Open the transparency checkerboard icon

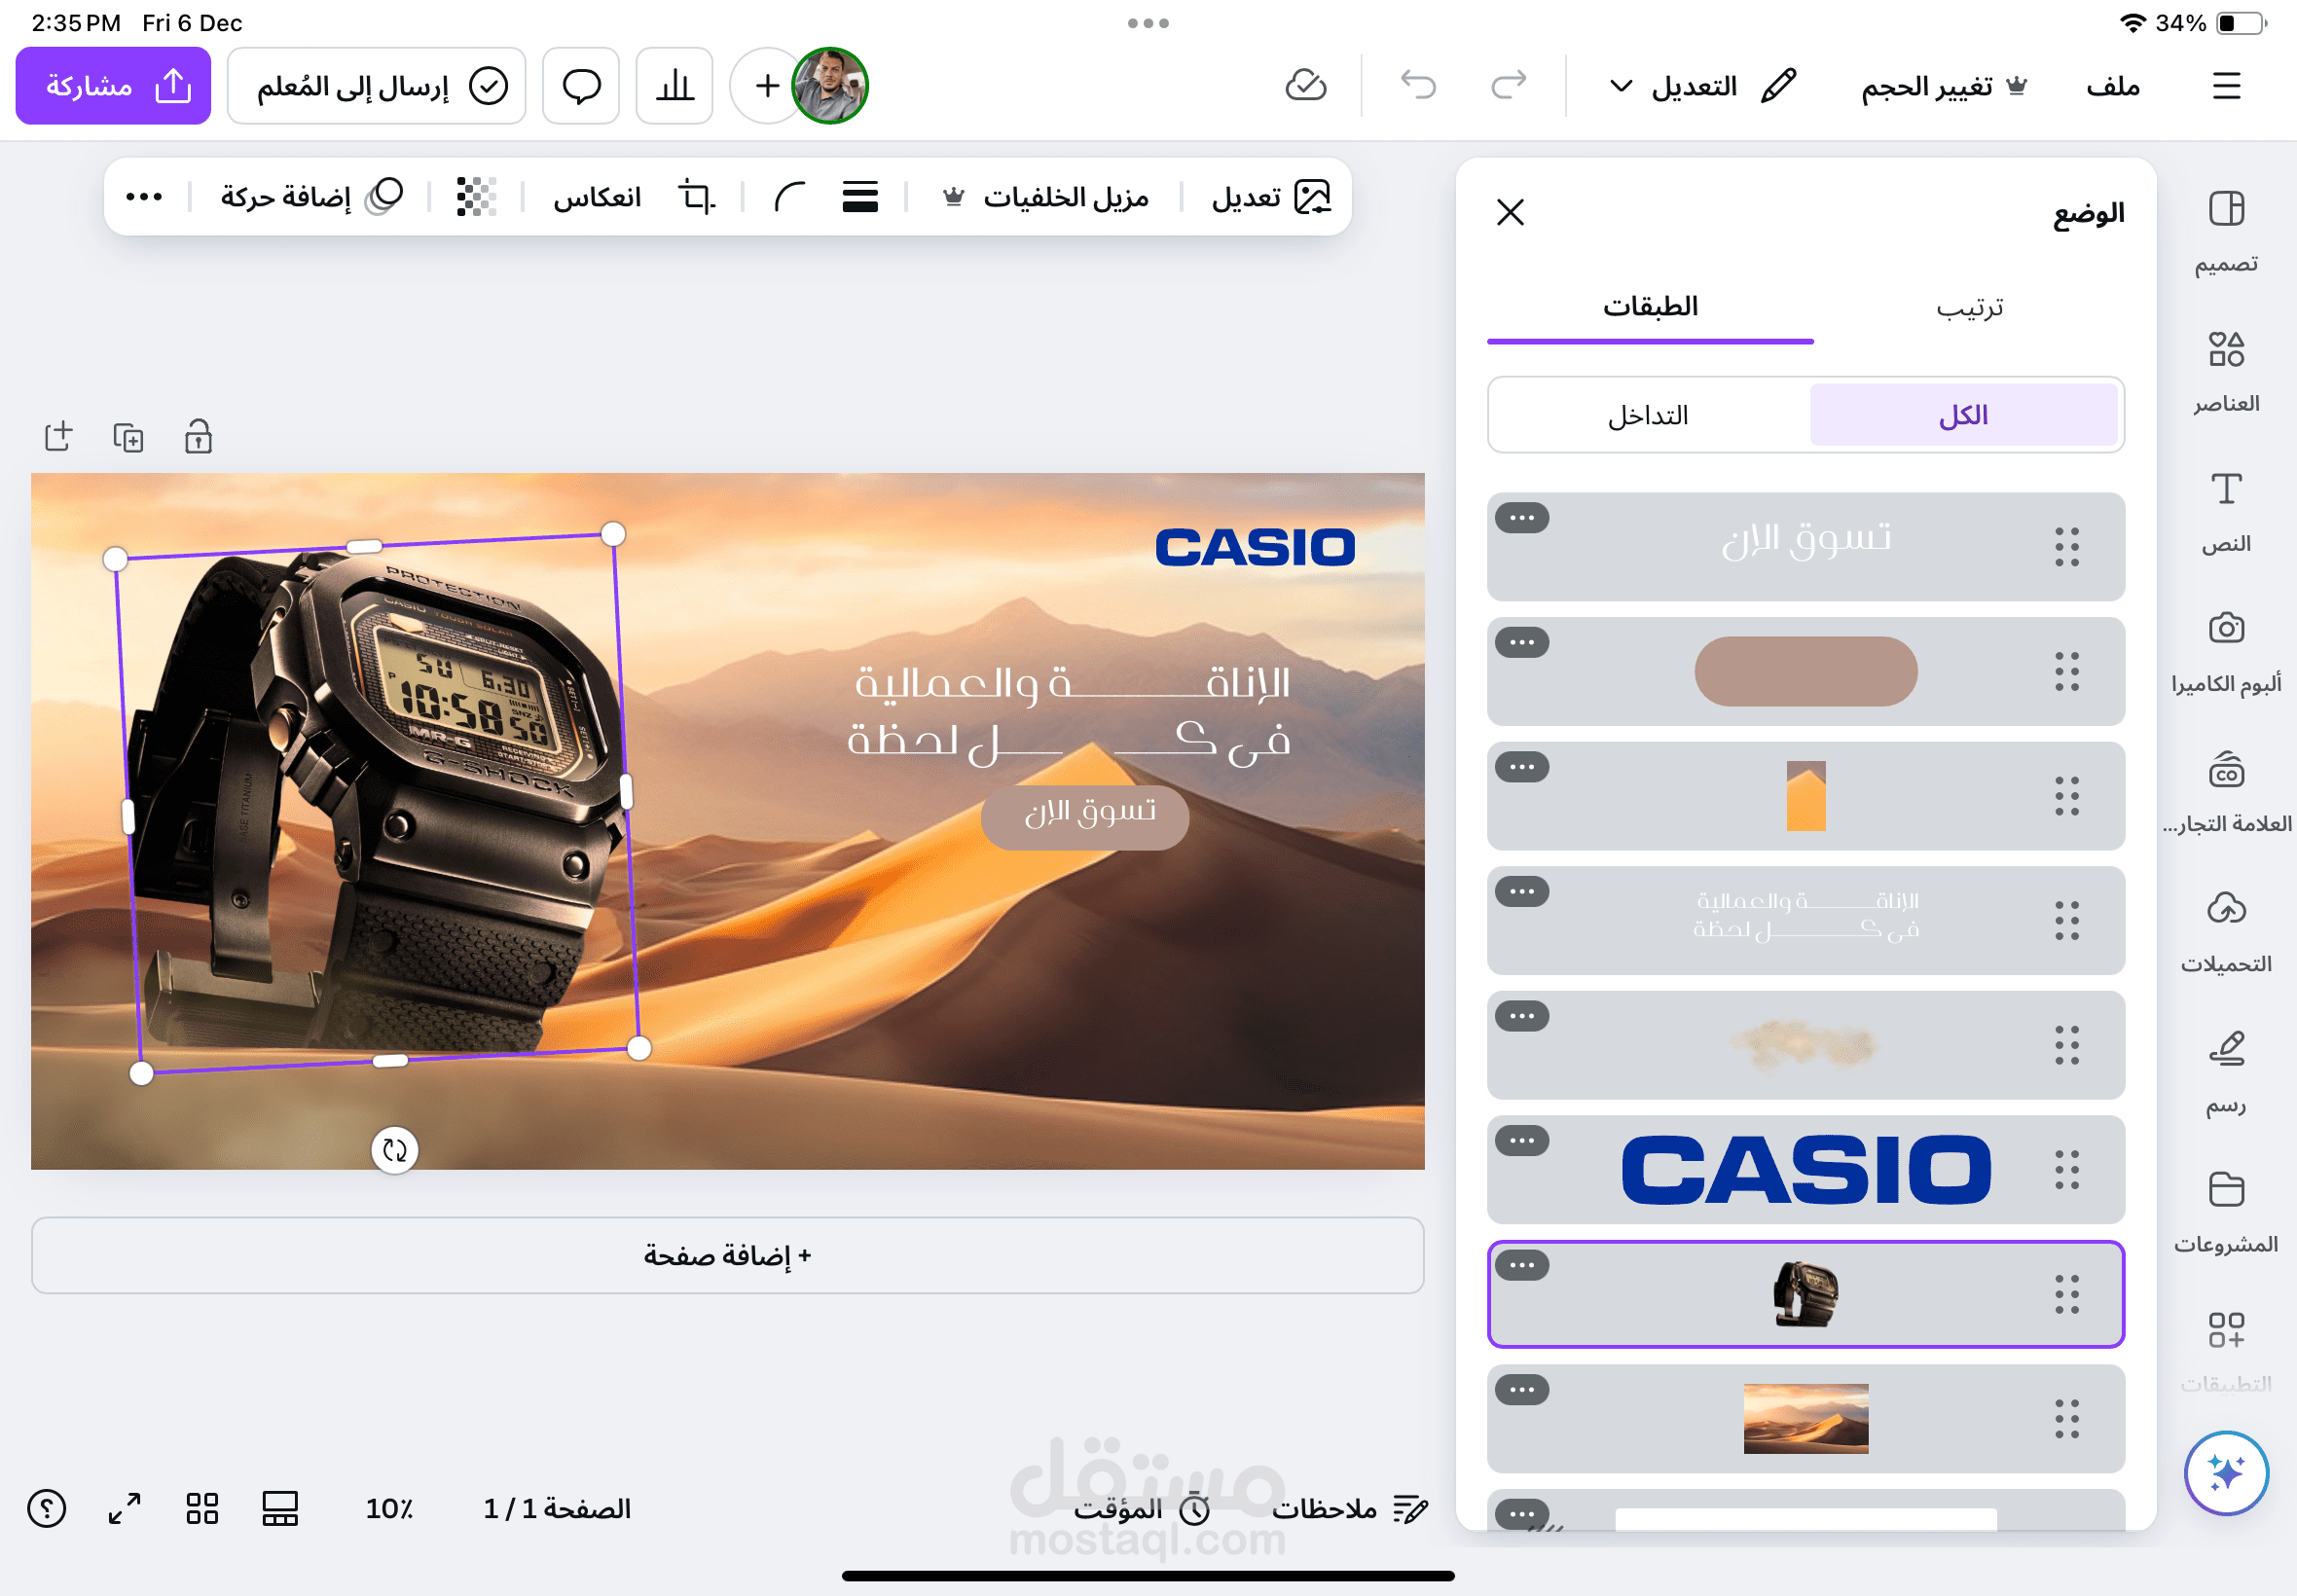pos(476,197)
